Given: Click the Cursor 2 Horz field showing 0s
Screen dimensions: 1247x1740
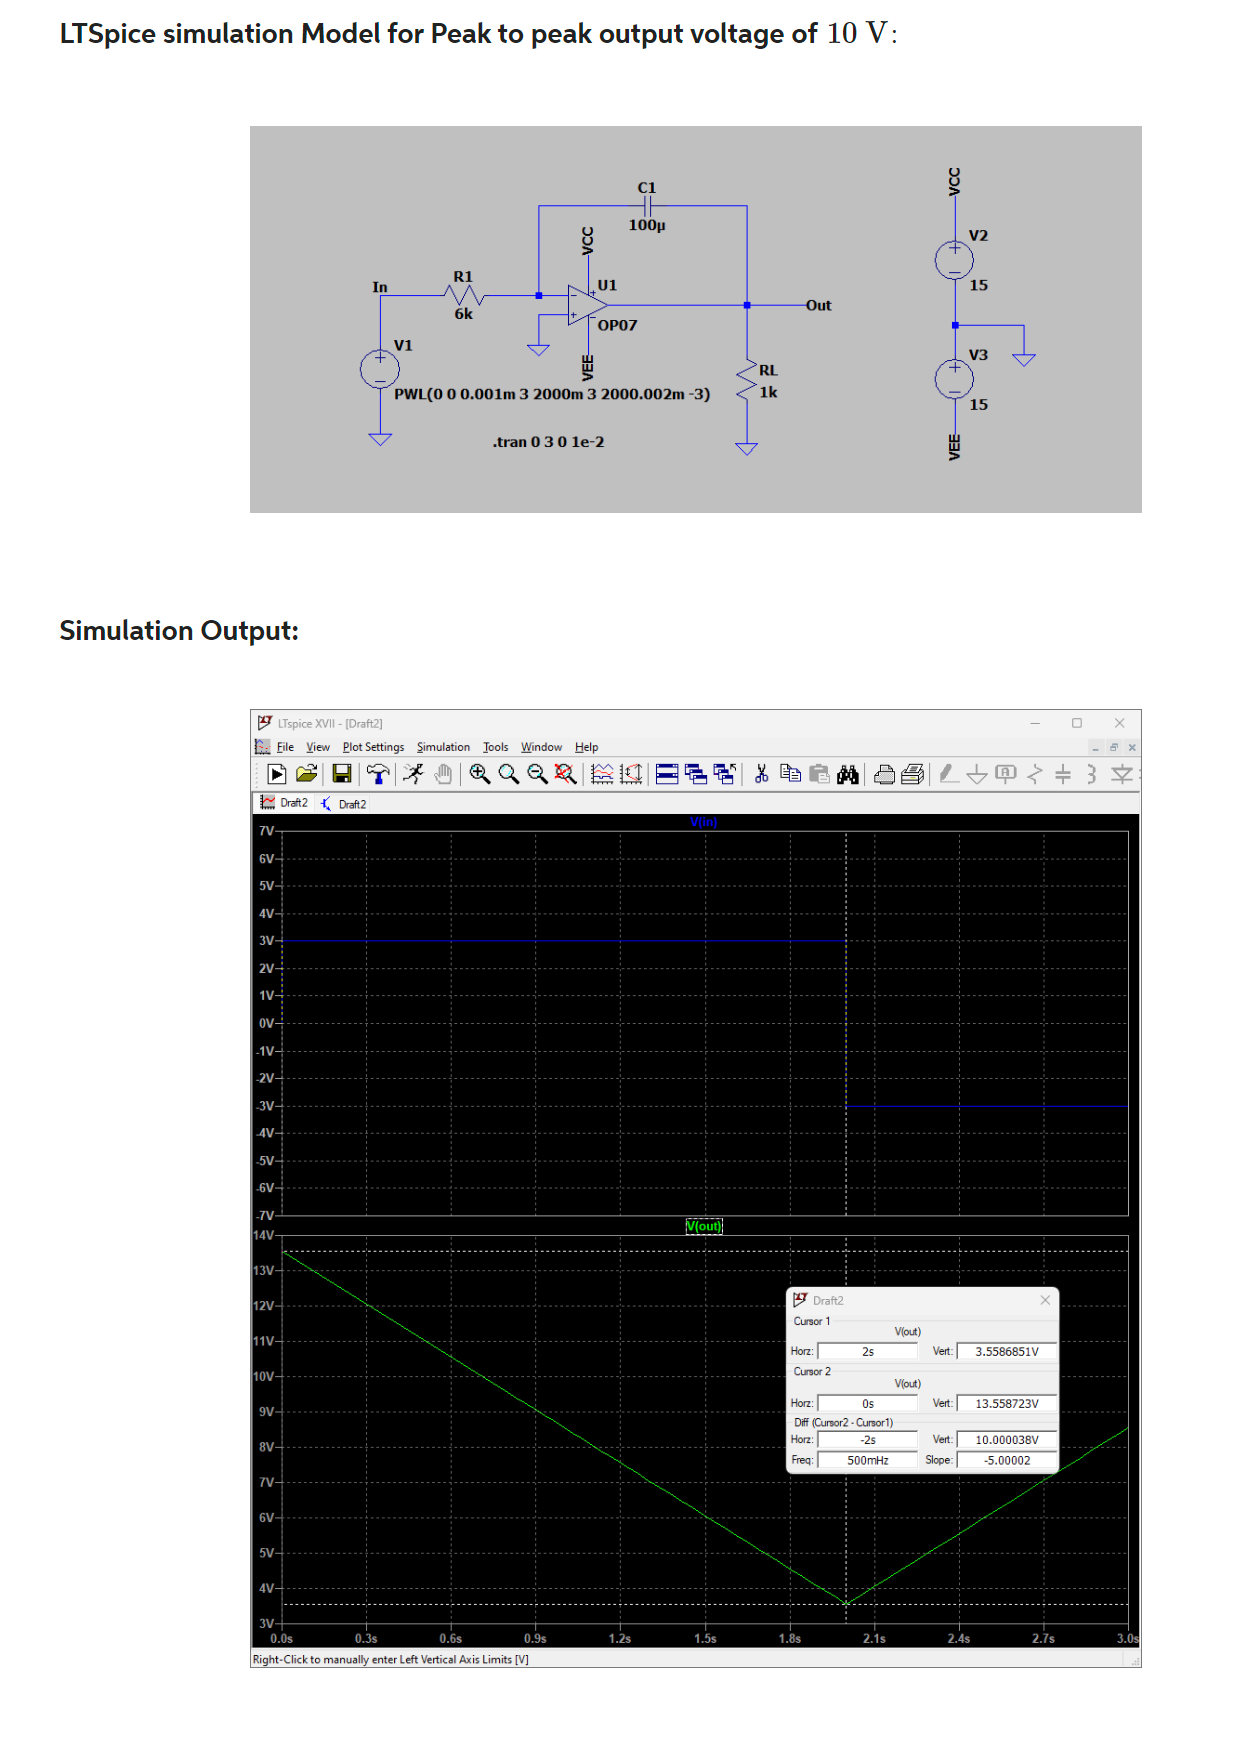Looking at the screenshot, I should 868,1403.
